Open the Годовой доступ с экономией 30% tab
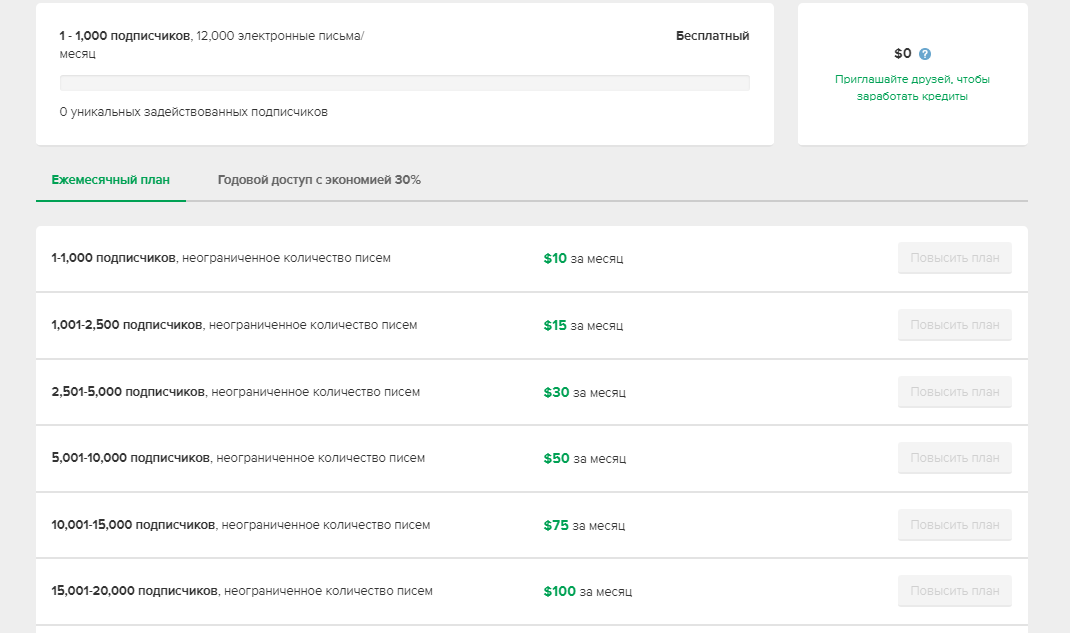 319,180
